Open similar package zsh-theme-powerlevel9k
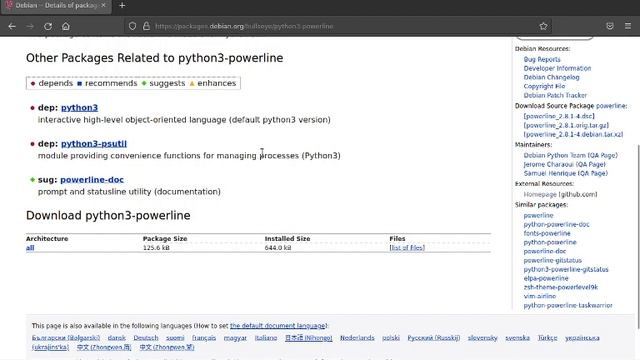 (560, 287)
